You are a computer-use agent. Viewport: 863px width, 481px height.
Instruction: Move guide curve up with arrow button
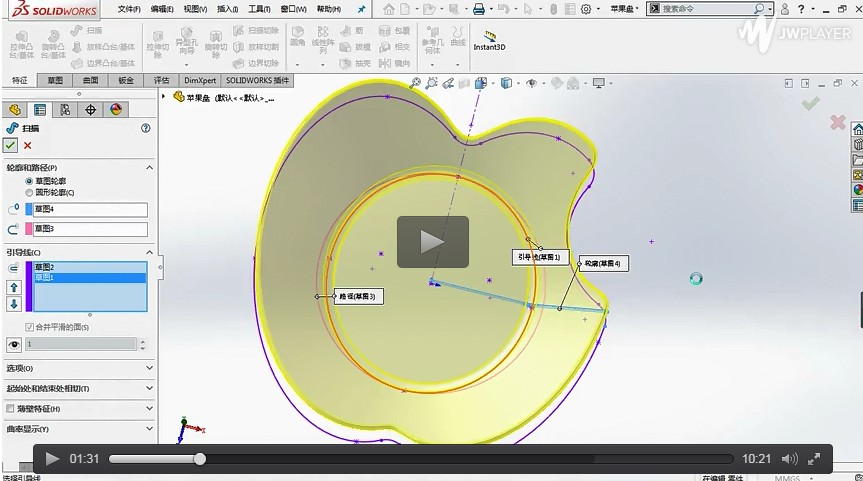(14, 287)
